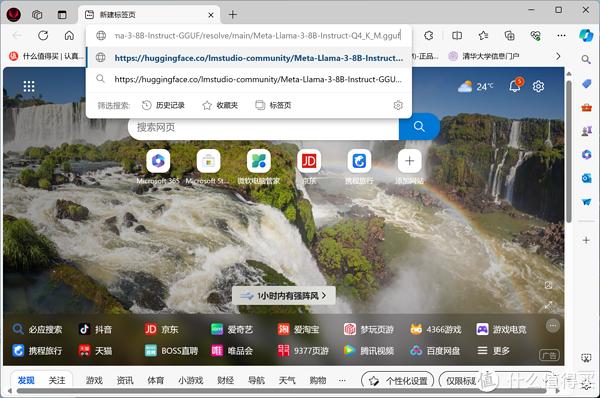Select the 新建标签页 browser tab
This screenshot has width=600, height=398.
click(x=149, y=15)
